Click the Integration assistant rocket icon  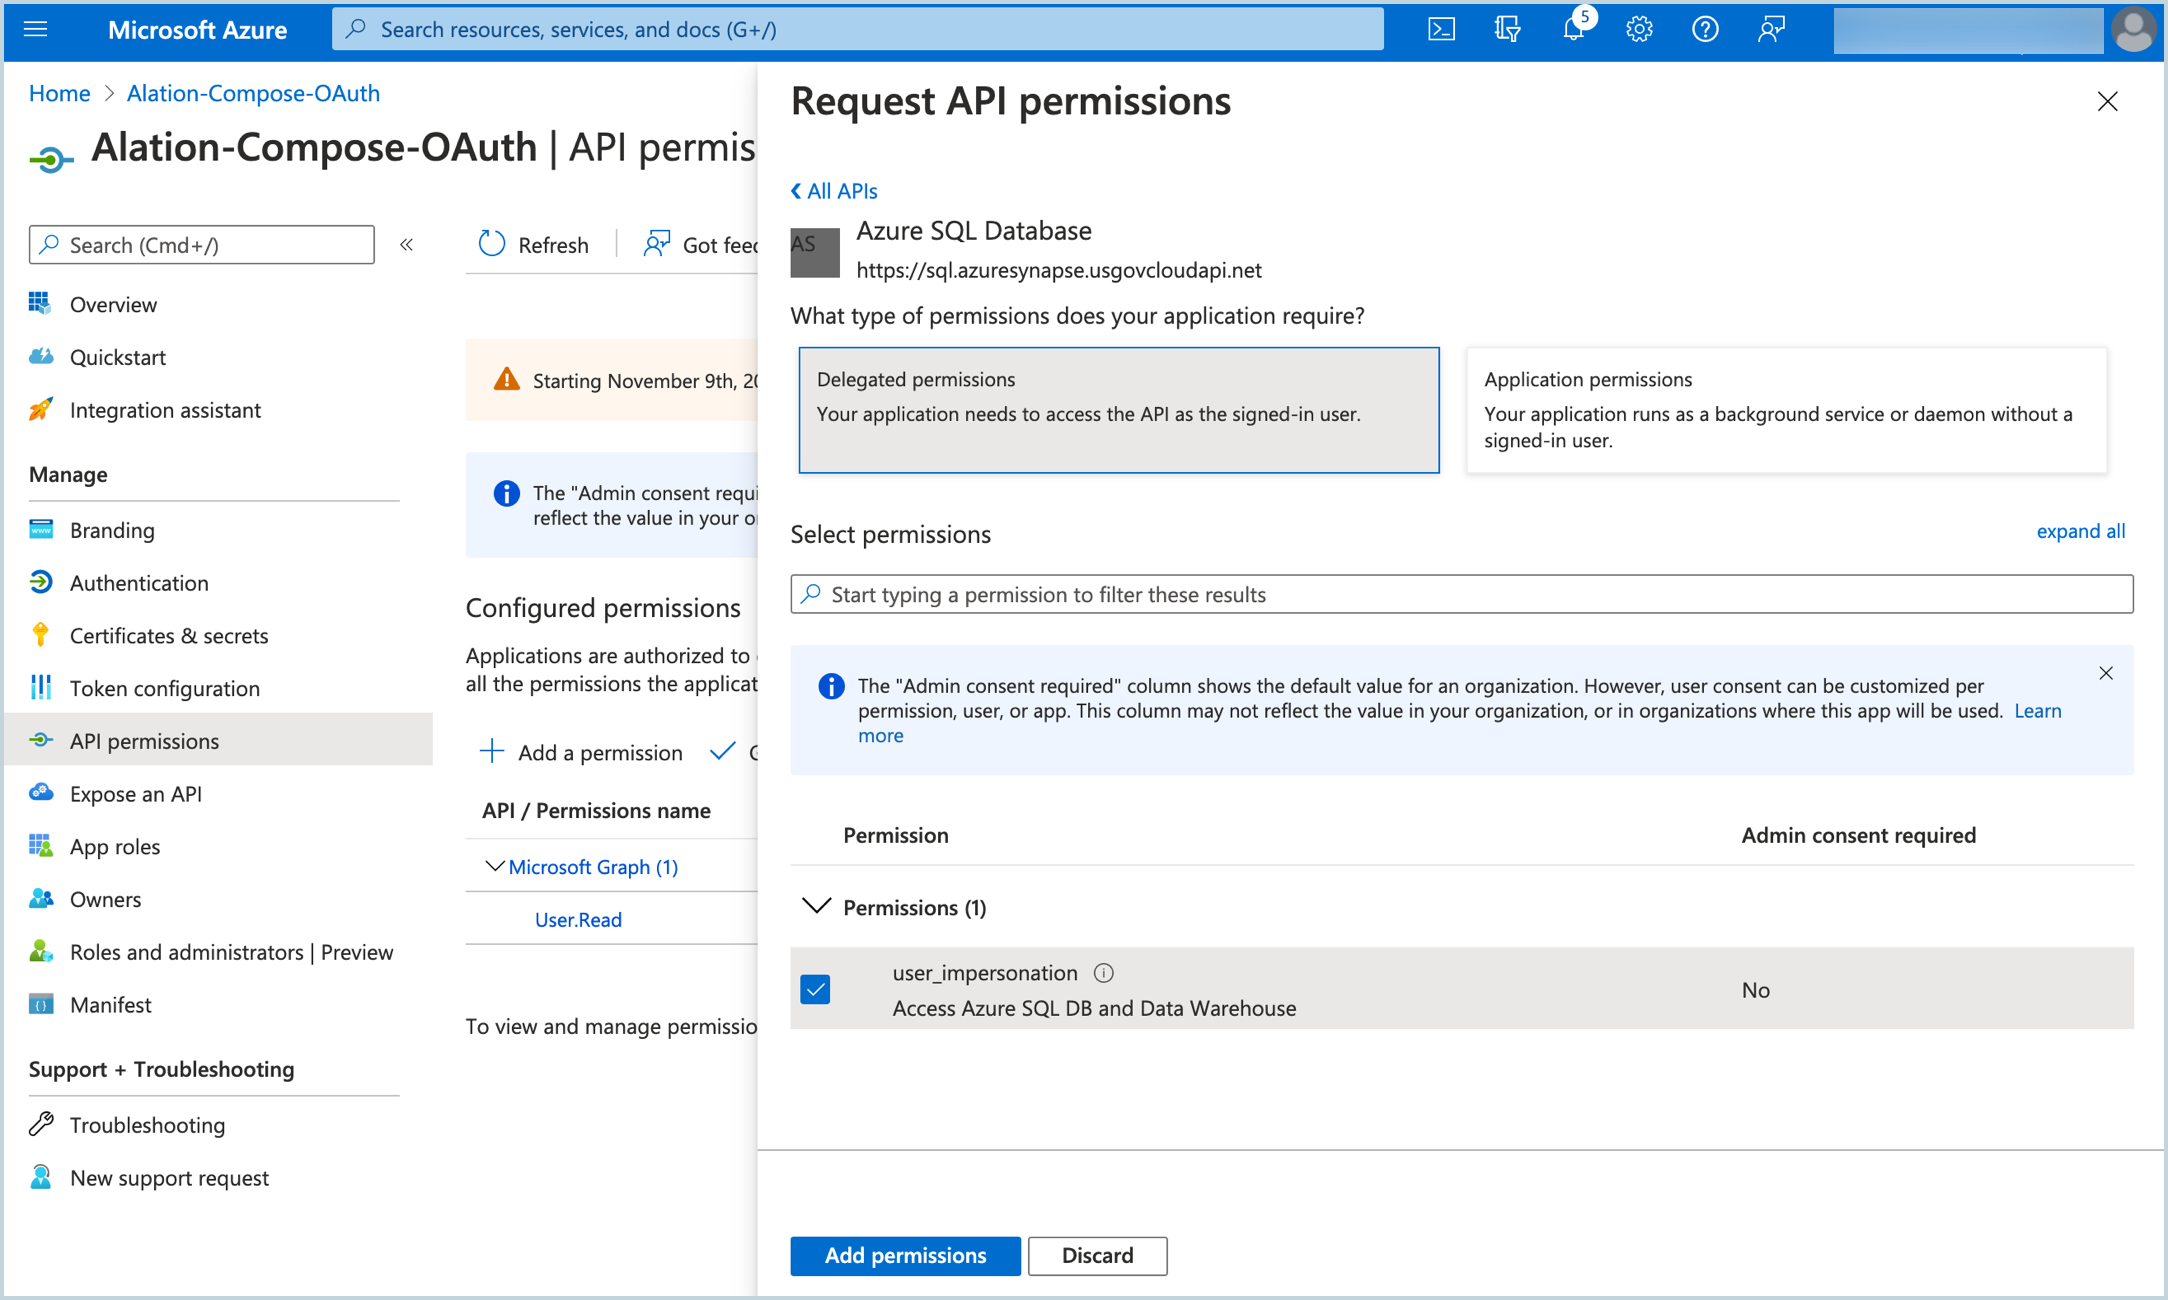tap(40, 409)
